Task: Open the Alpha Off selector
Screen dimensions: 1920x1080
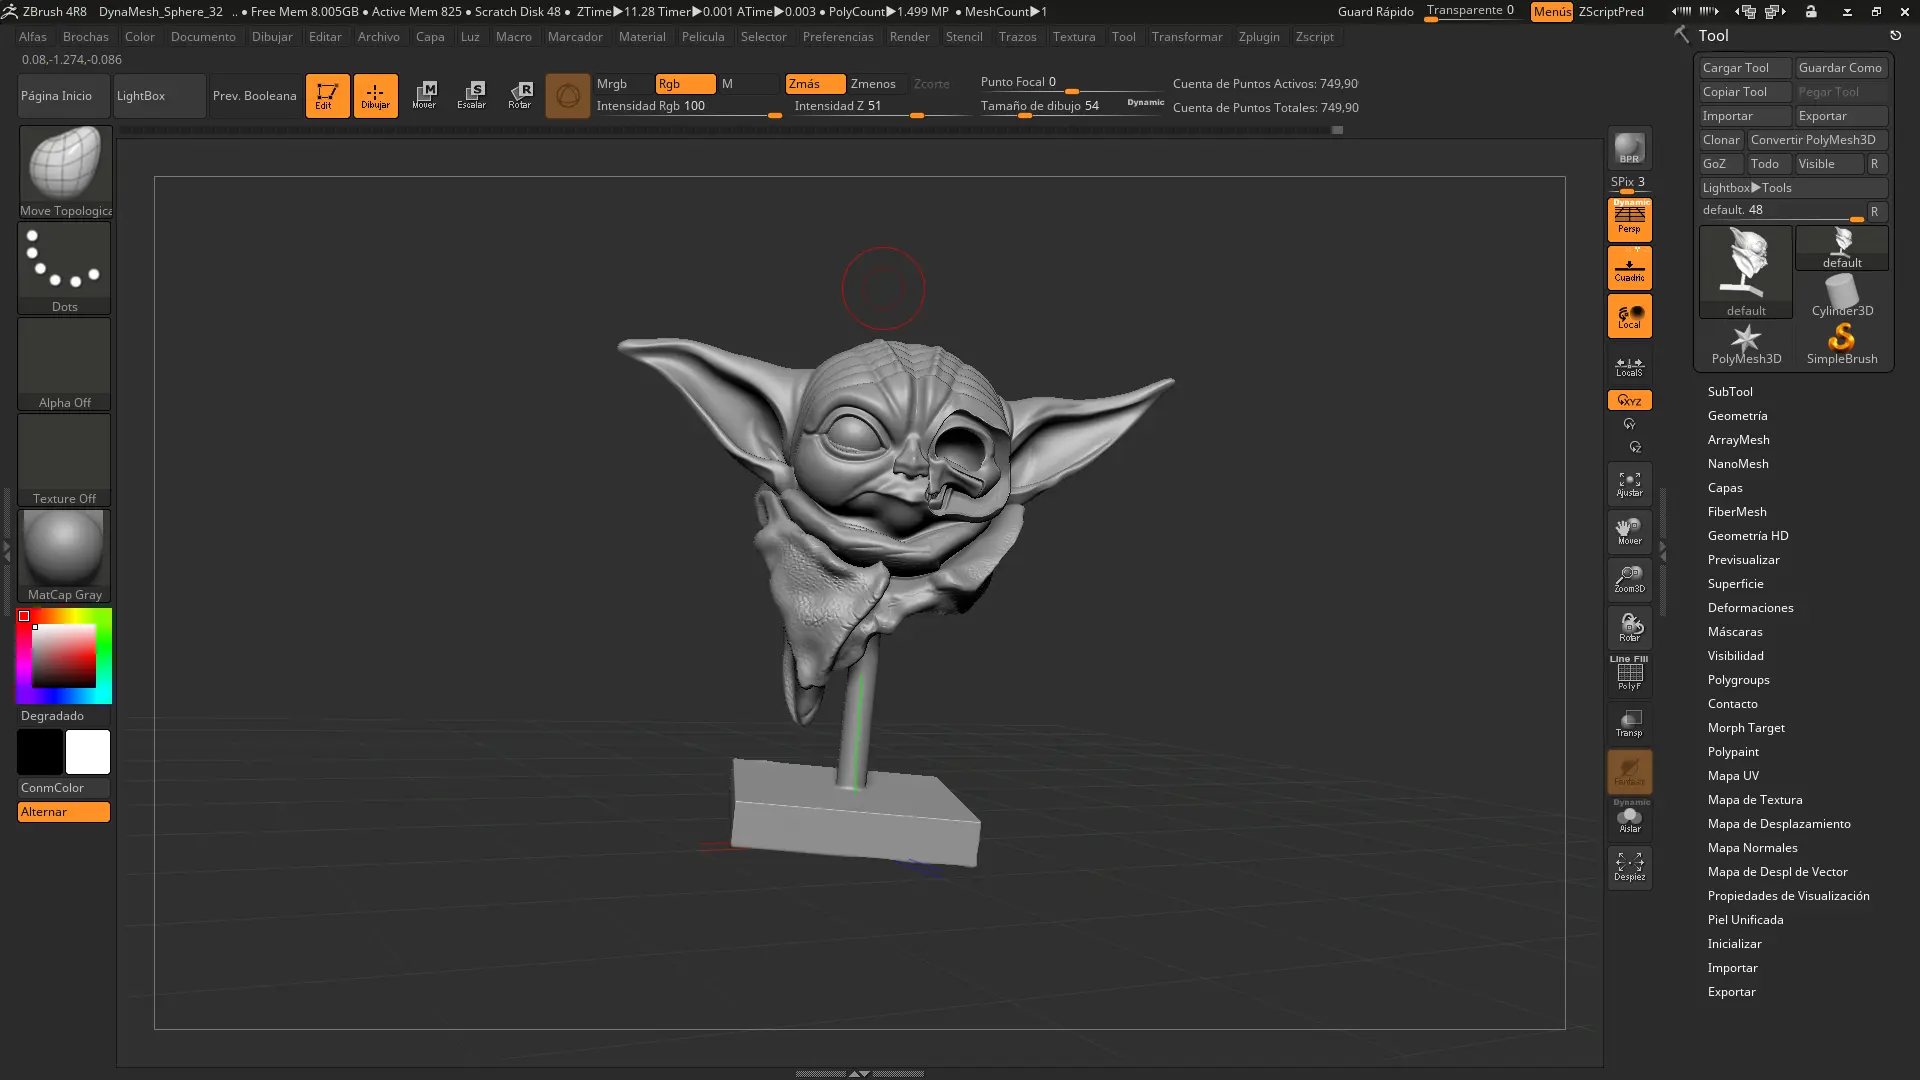Action: [x=65, y=364]
